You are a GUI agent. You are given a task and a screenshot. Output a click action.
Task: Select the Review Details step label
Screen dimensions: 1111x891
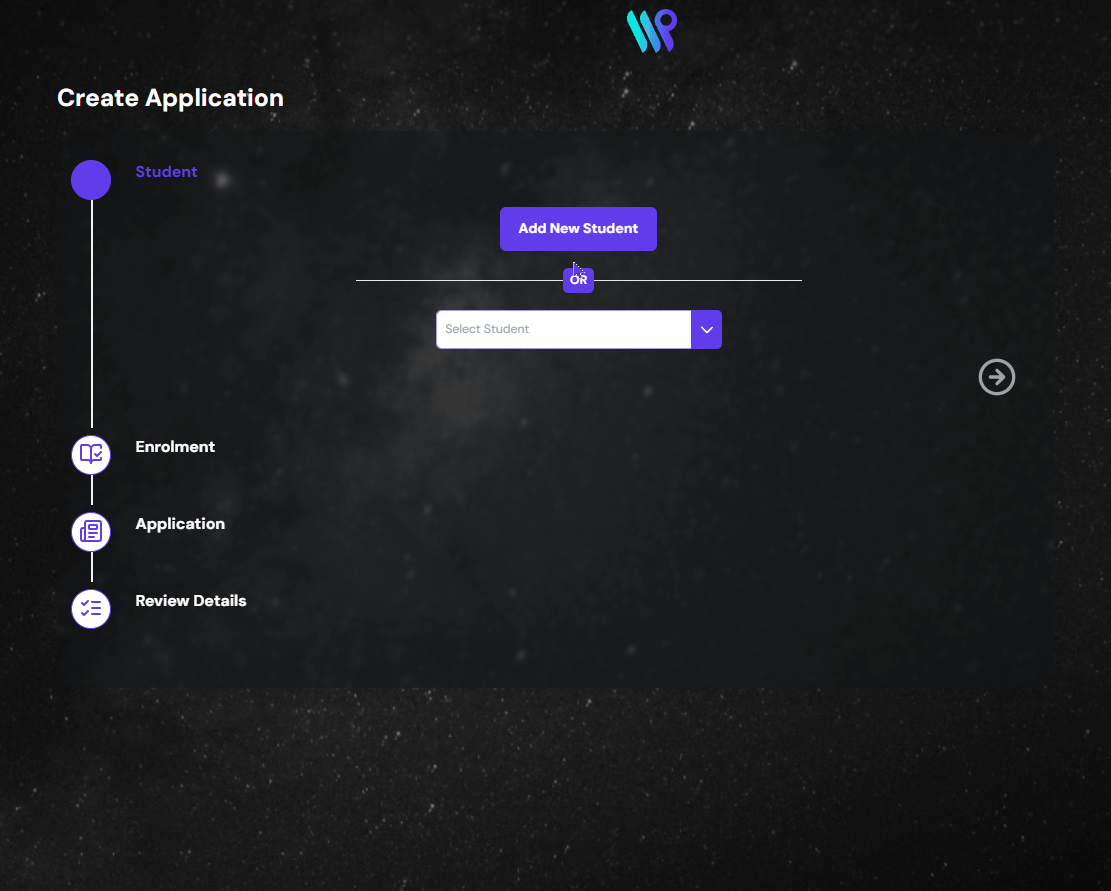tap(190, 601)
